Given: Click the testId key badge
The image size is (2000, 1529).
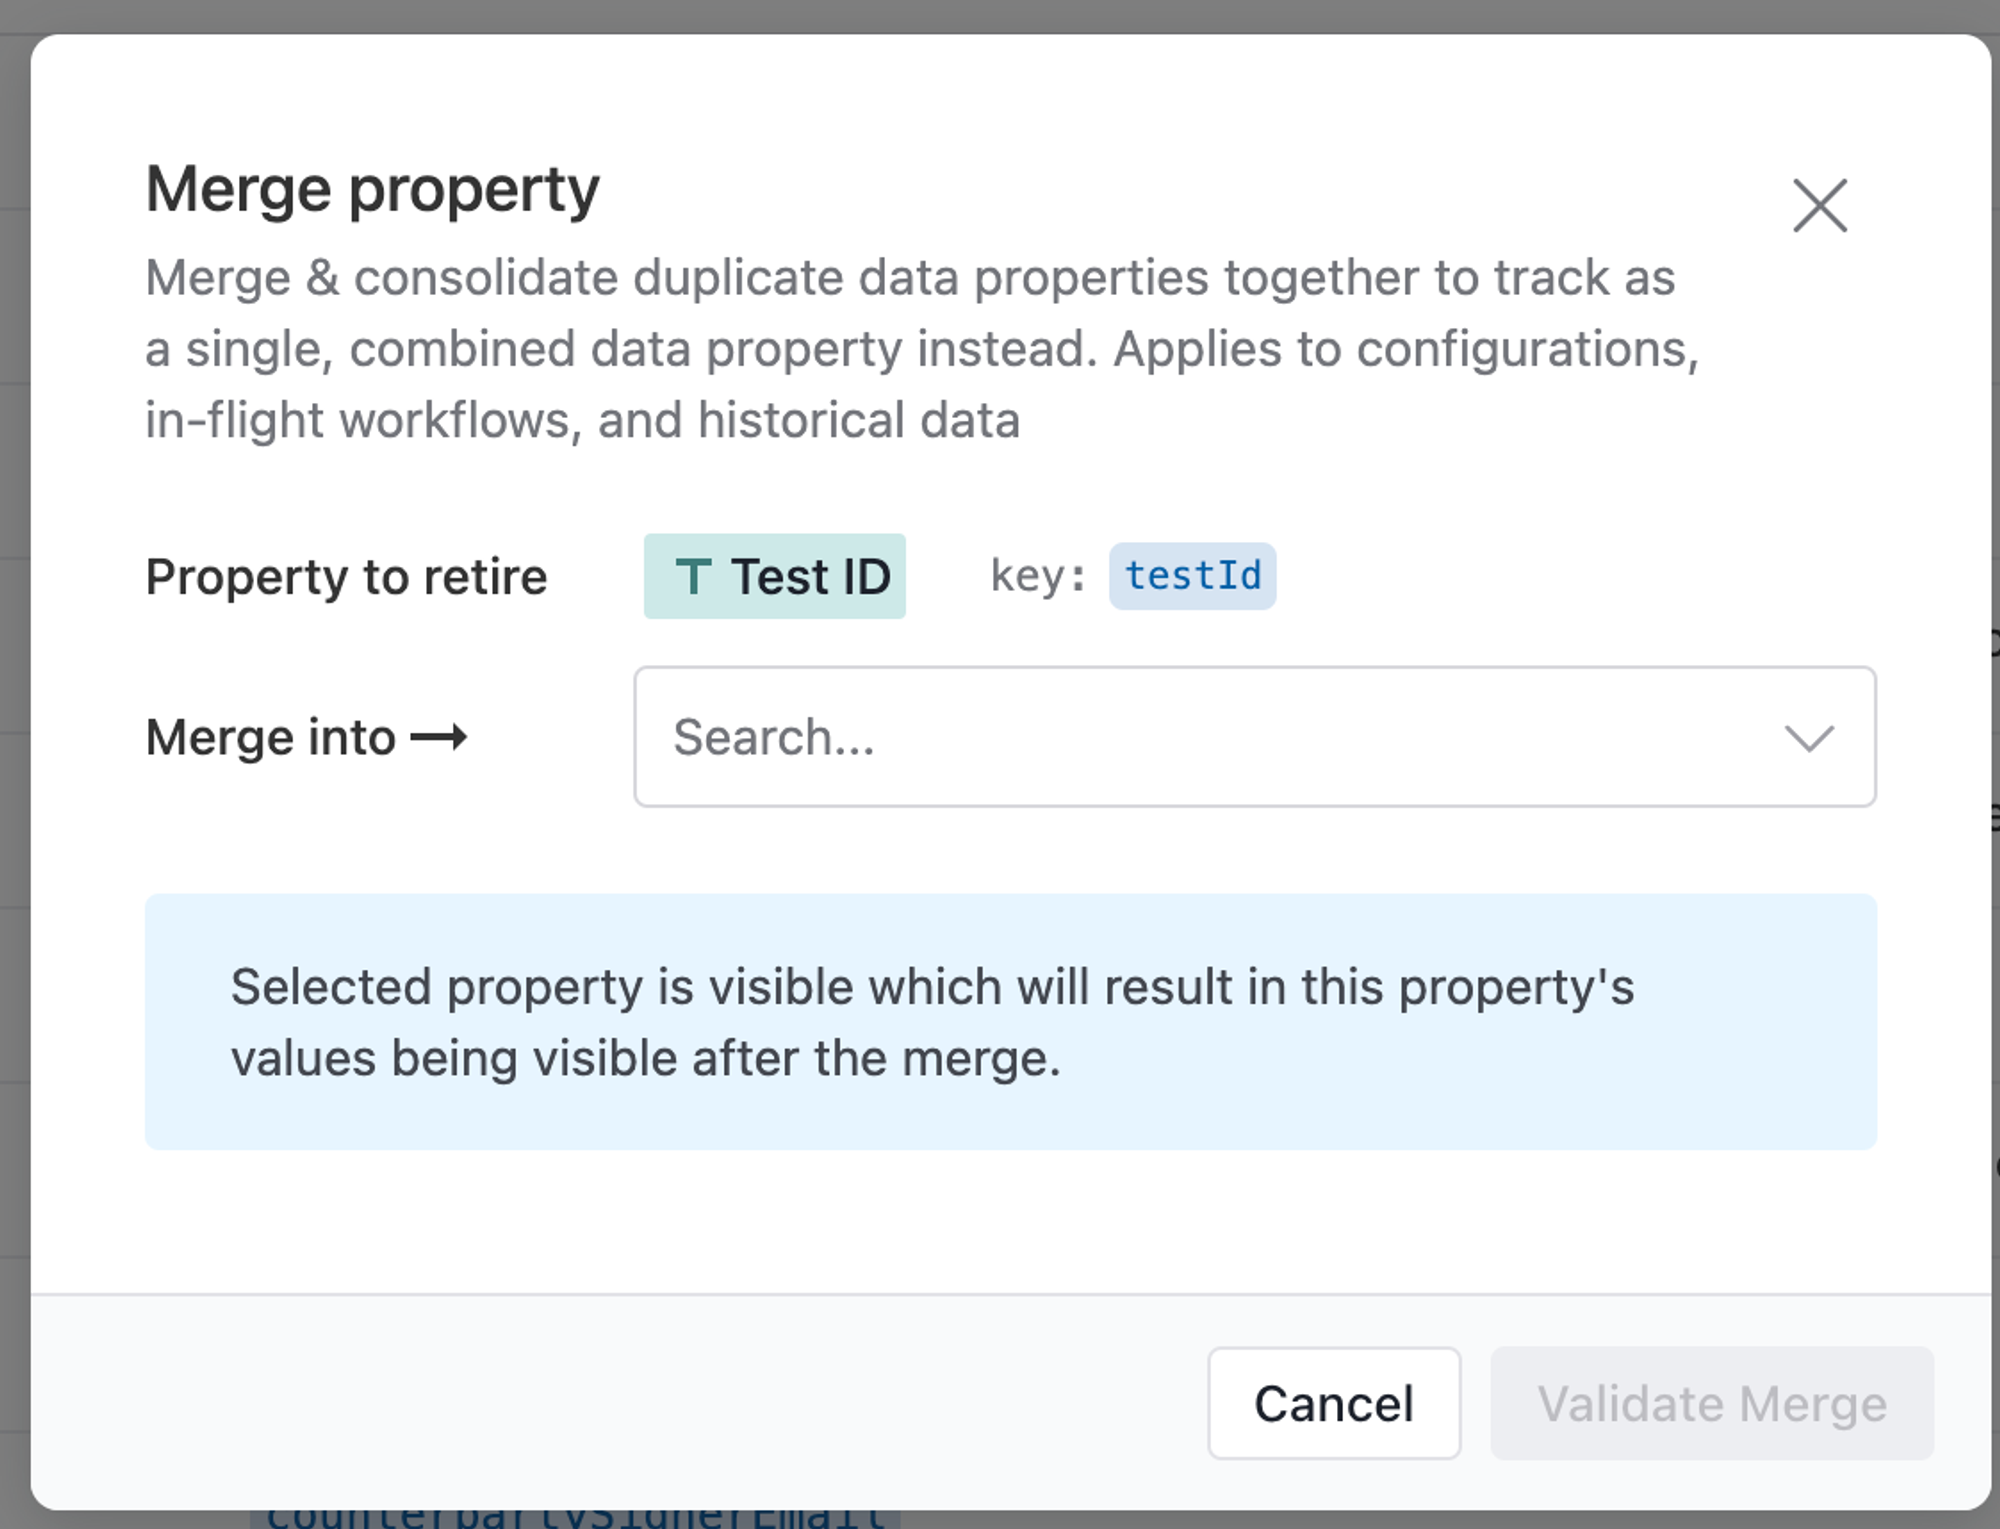Looking at the screenshot, I should pyautogui.click(x=1192, y=576).
